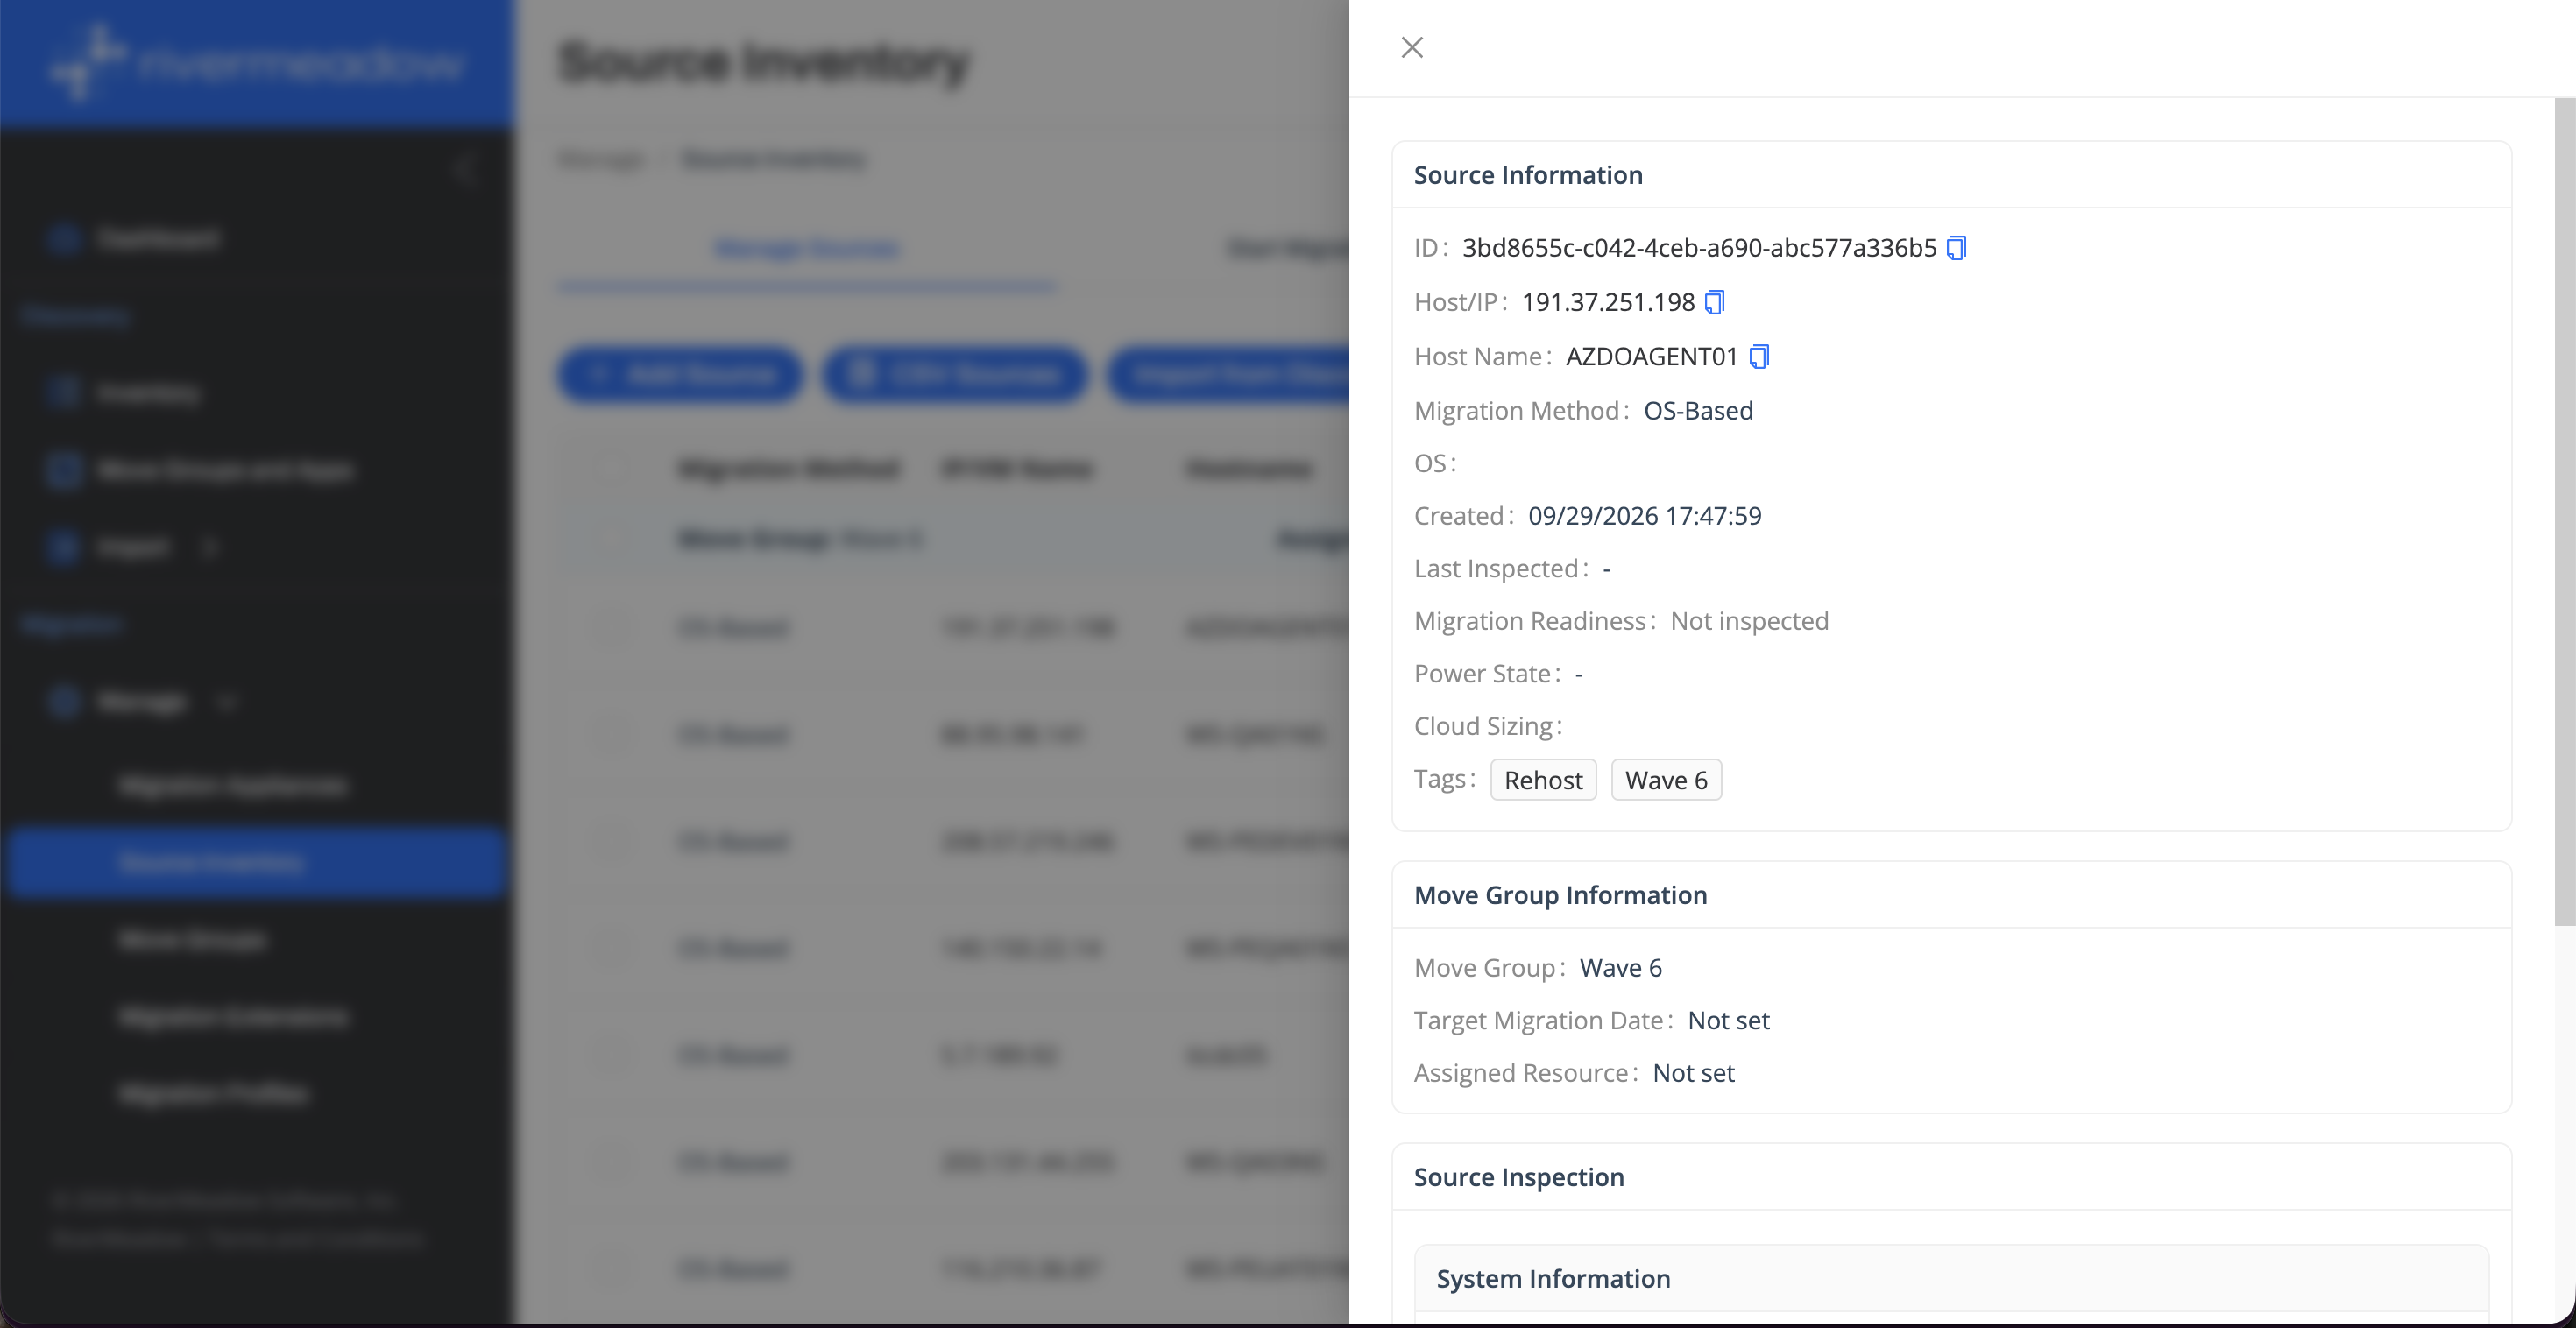2576x1328 pixels.
Task: Select Source Inventory in sidebar menu
Action: pos(256,862)
